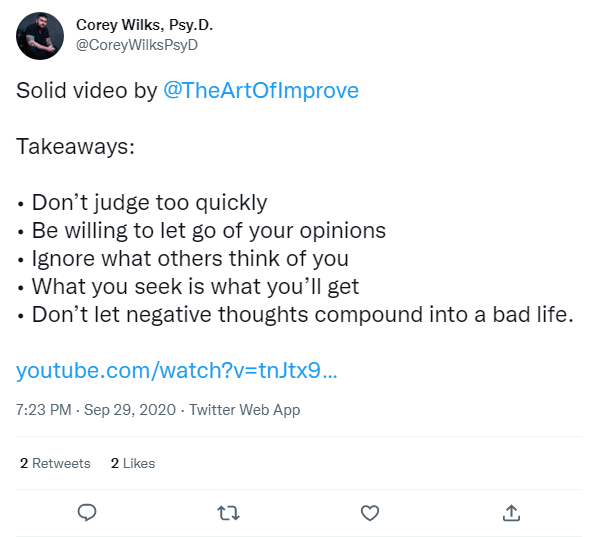Open Corey Wilks' profile picture
The height and width of the screenshot is (537, 598).
click(x=40, y=36)
